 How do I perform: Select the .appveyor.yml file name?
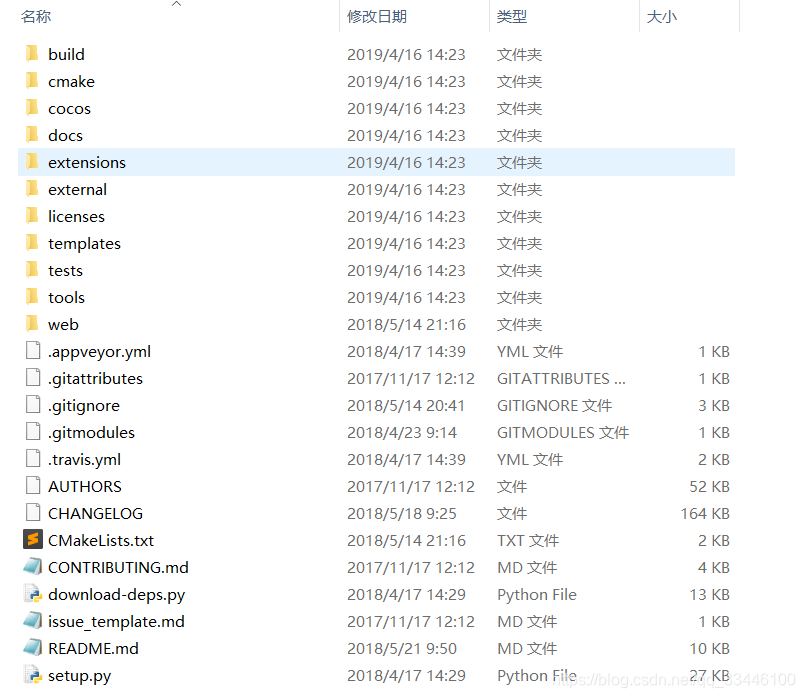[x=100, y=352]
